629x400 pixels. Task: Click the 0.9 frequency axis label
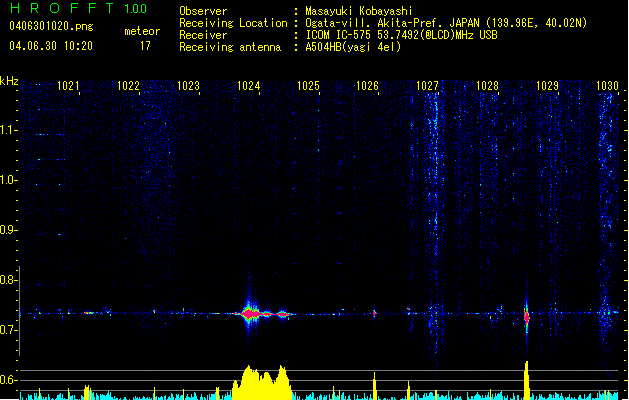coord(7,230)
